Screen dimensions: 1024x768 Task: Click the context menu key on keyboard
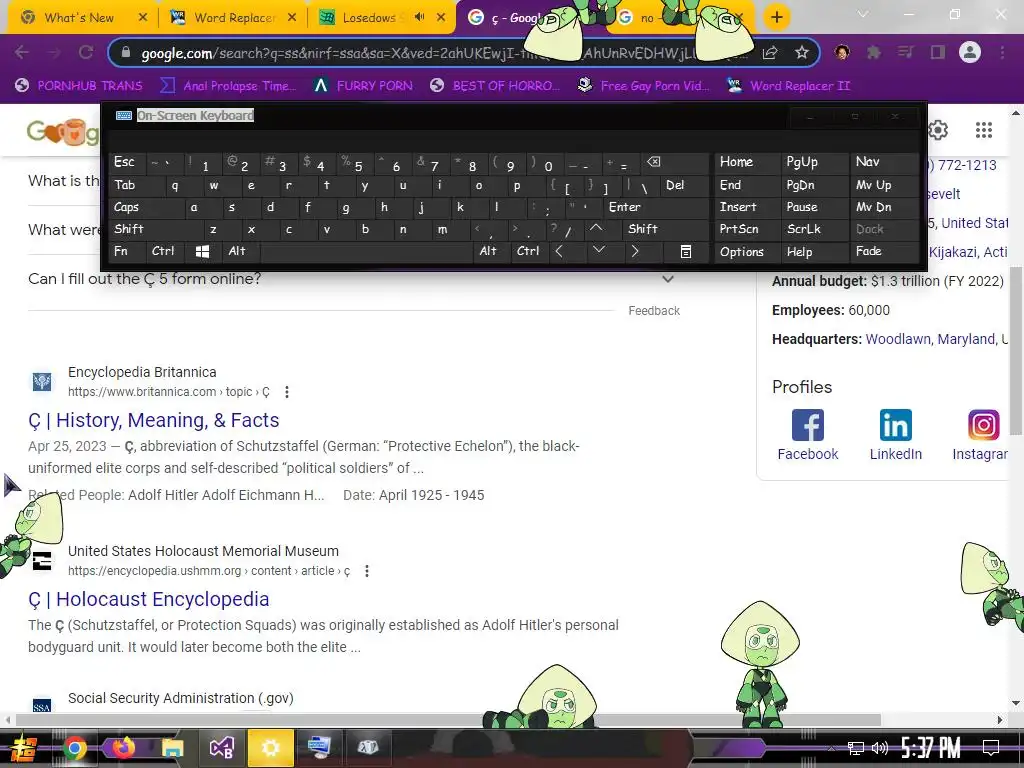[x=686, y=251]
